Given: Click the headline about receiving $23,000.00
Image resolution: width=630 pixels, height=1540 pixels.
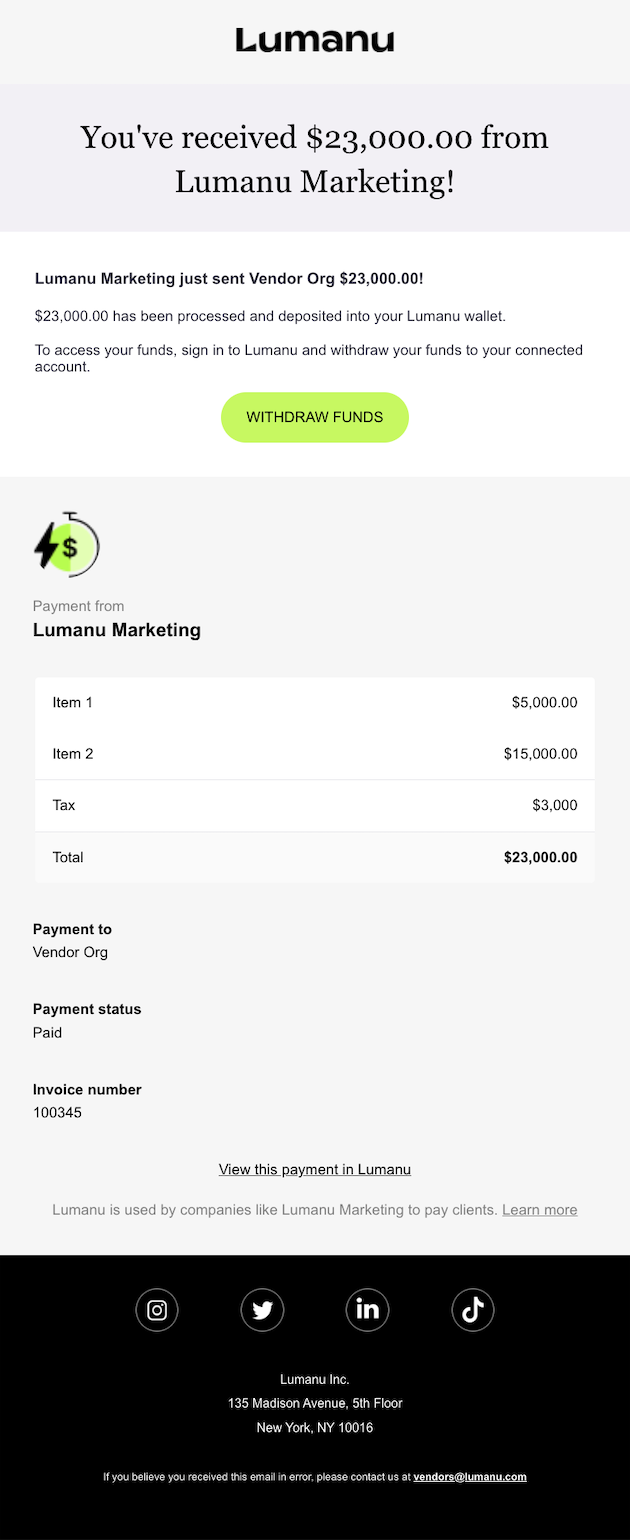Looking at the screenshot, I should tap(315, 158).
